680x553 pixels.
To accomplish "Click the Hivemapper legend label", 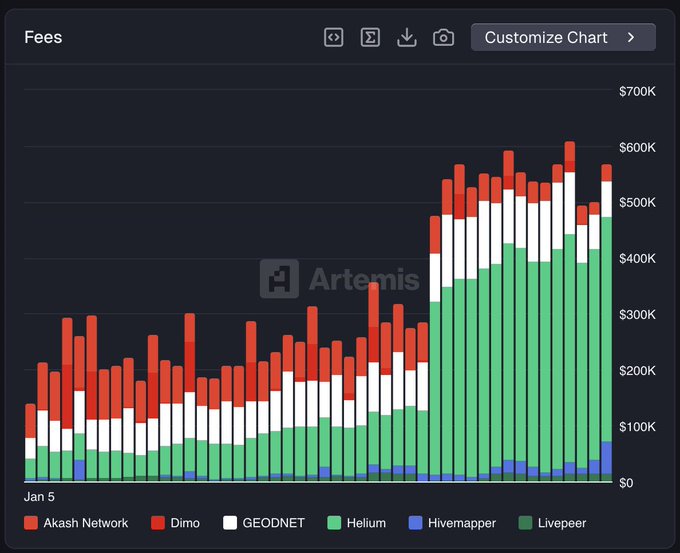I will (462, 523).
